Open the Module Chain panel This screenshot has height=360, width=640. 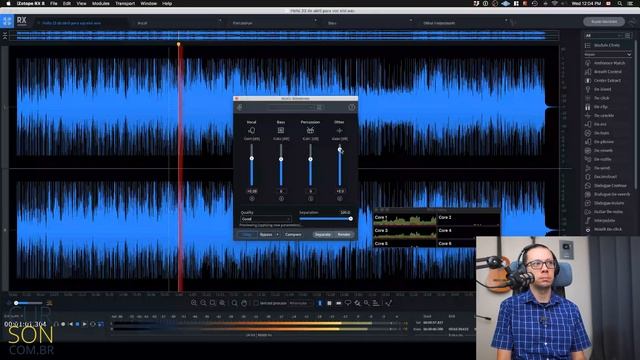(x=607, y=45)
